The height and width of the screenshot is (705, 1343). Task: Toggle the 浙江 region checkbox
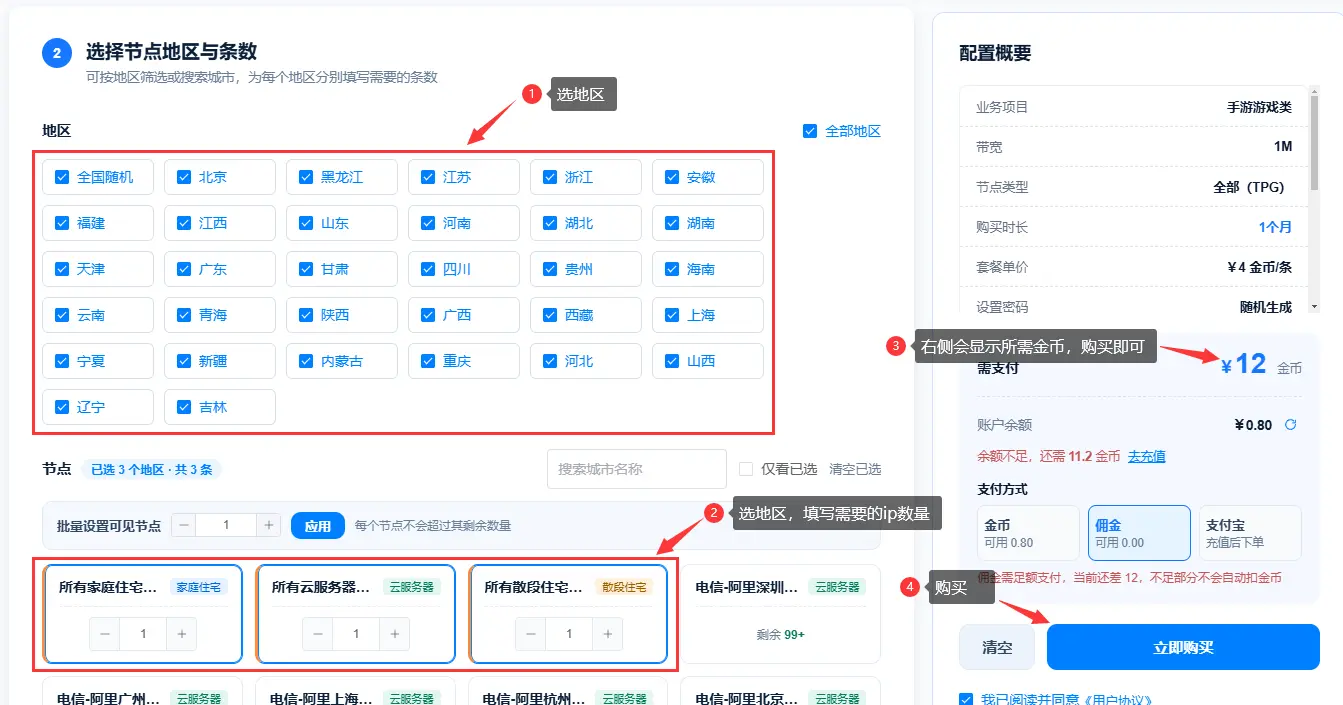pos(550,177)
